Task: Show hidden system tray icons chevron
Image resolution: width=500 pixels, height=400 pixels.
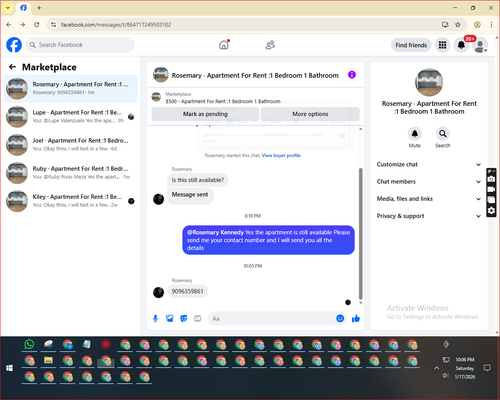Action: tap(436, 368)
